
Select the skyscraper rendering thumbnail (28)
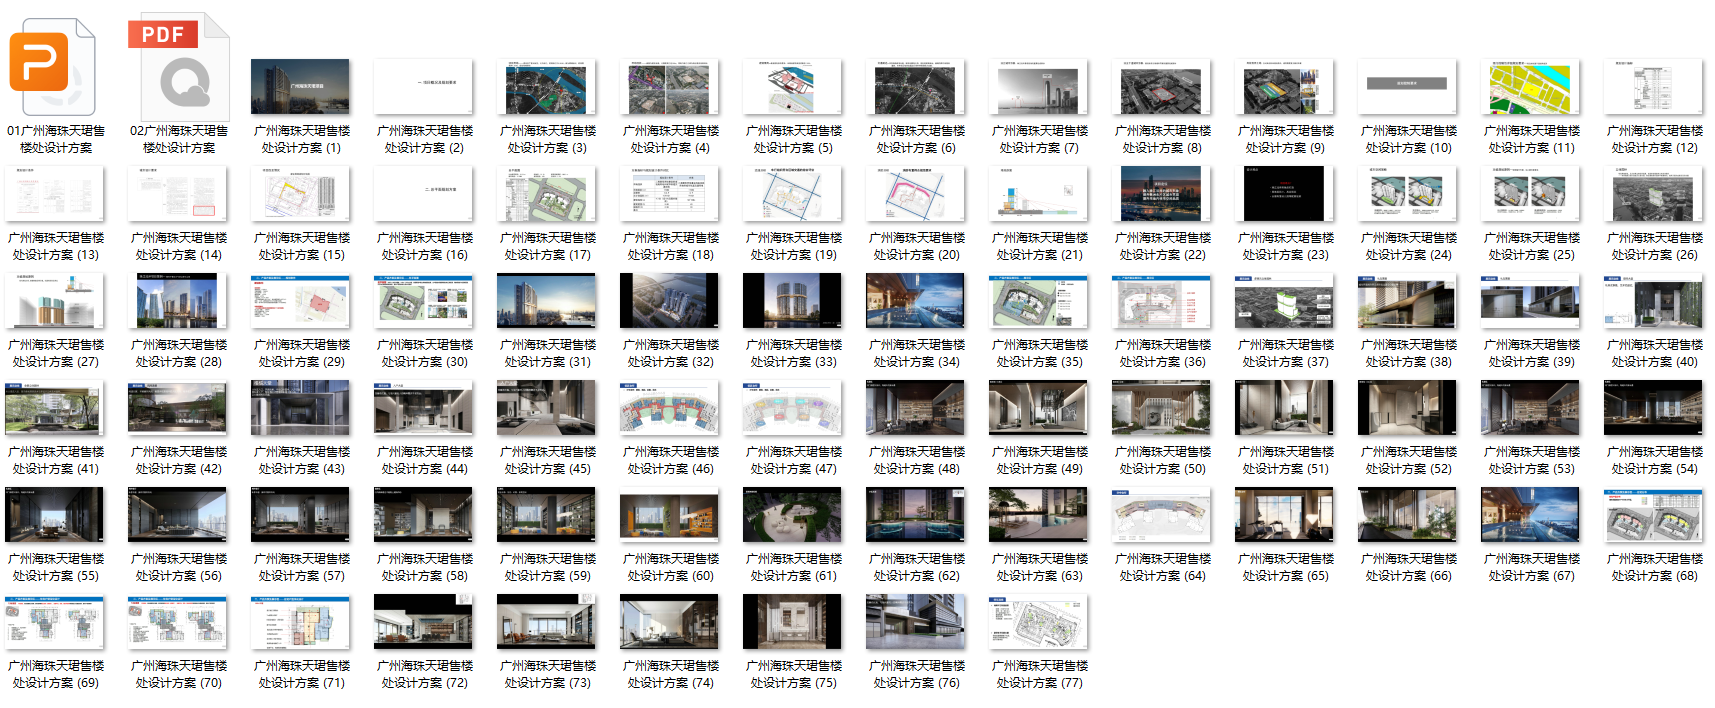(x=178, y=301)
